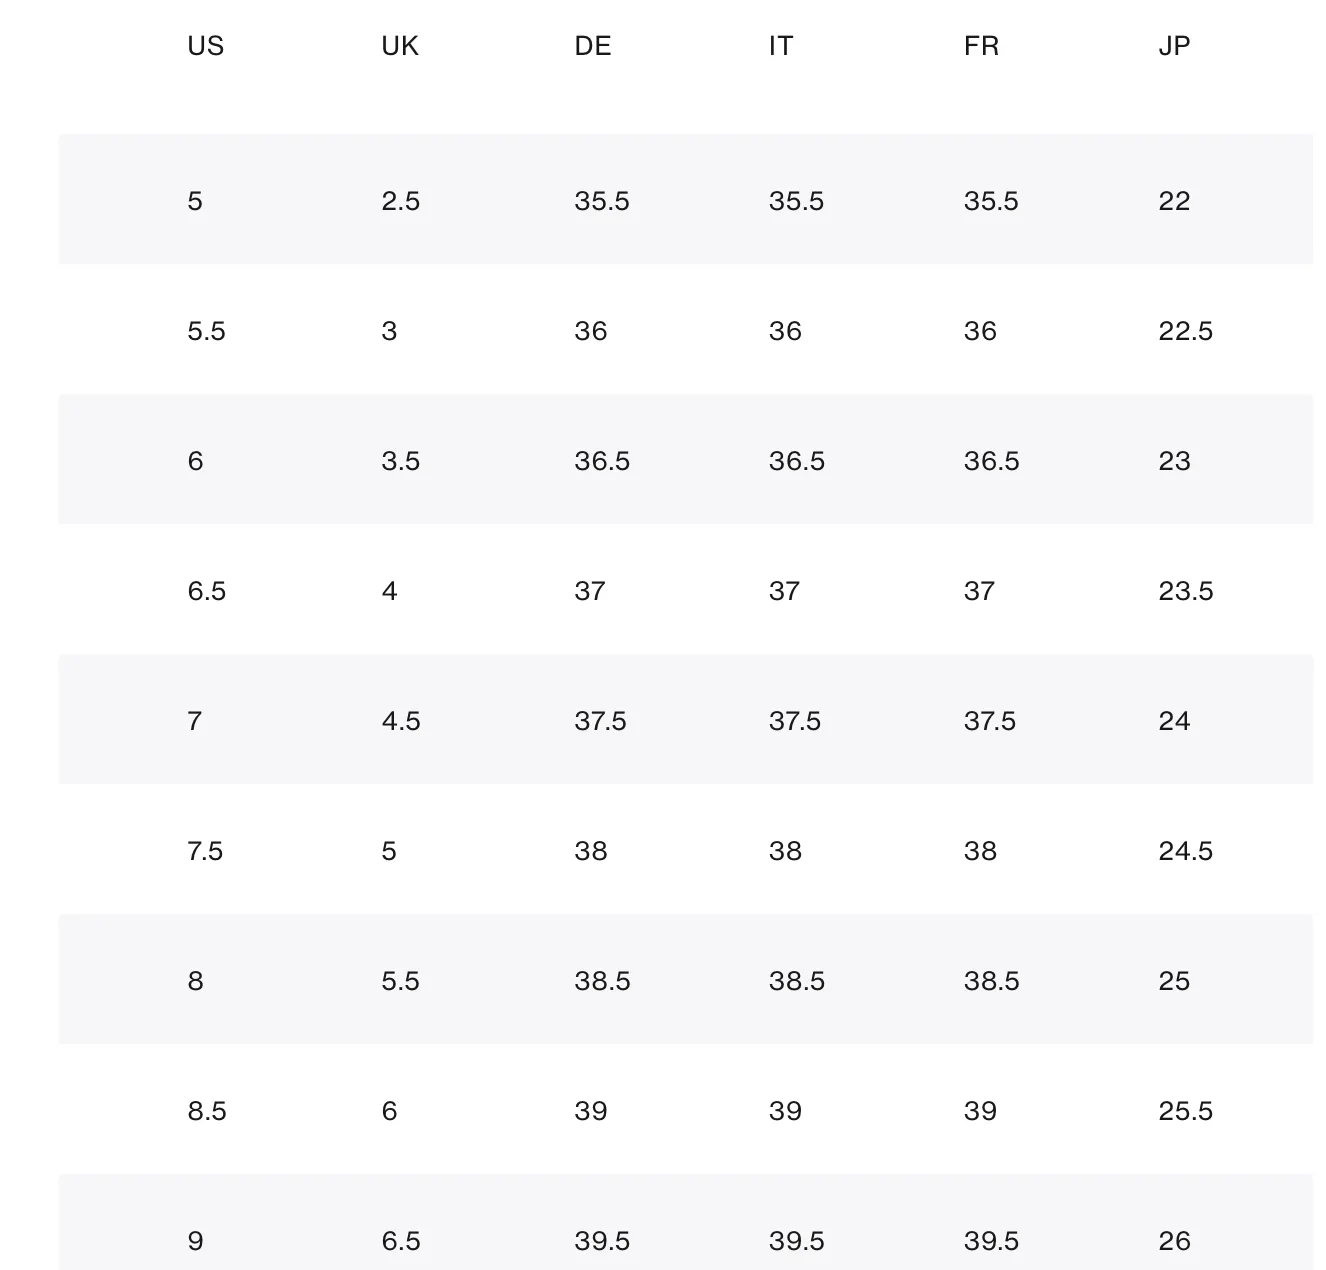Select the FR column header
The image size is (1326, 1270).
981,46
